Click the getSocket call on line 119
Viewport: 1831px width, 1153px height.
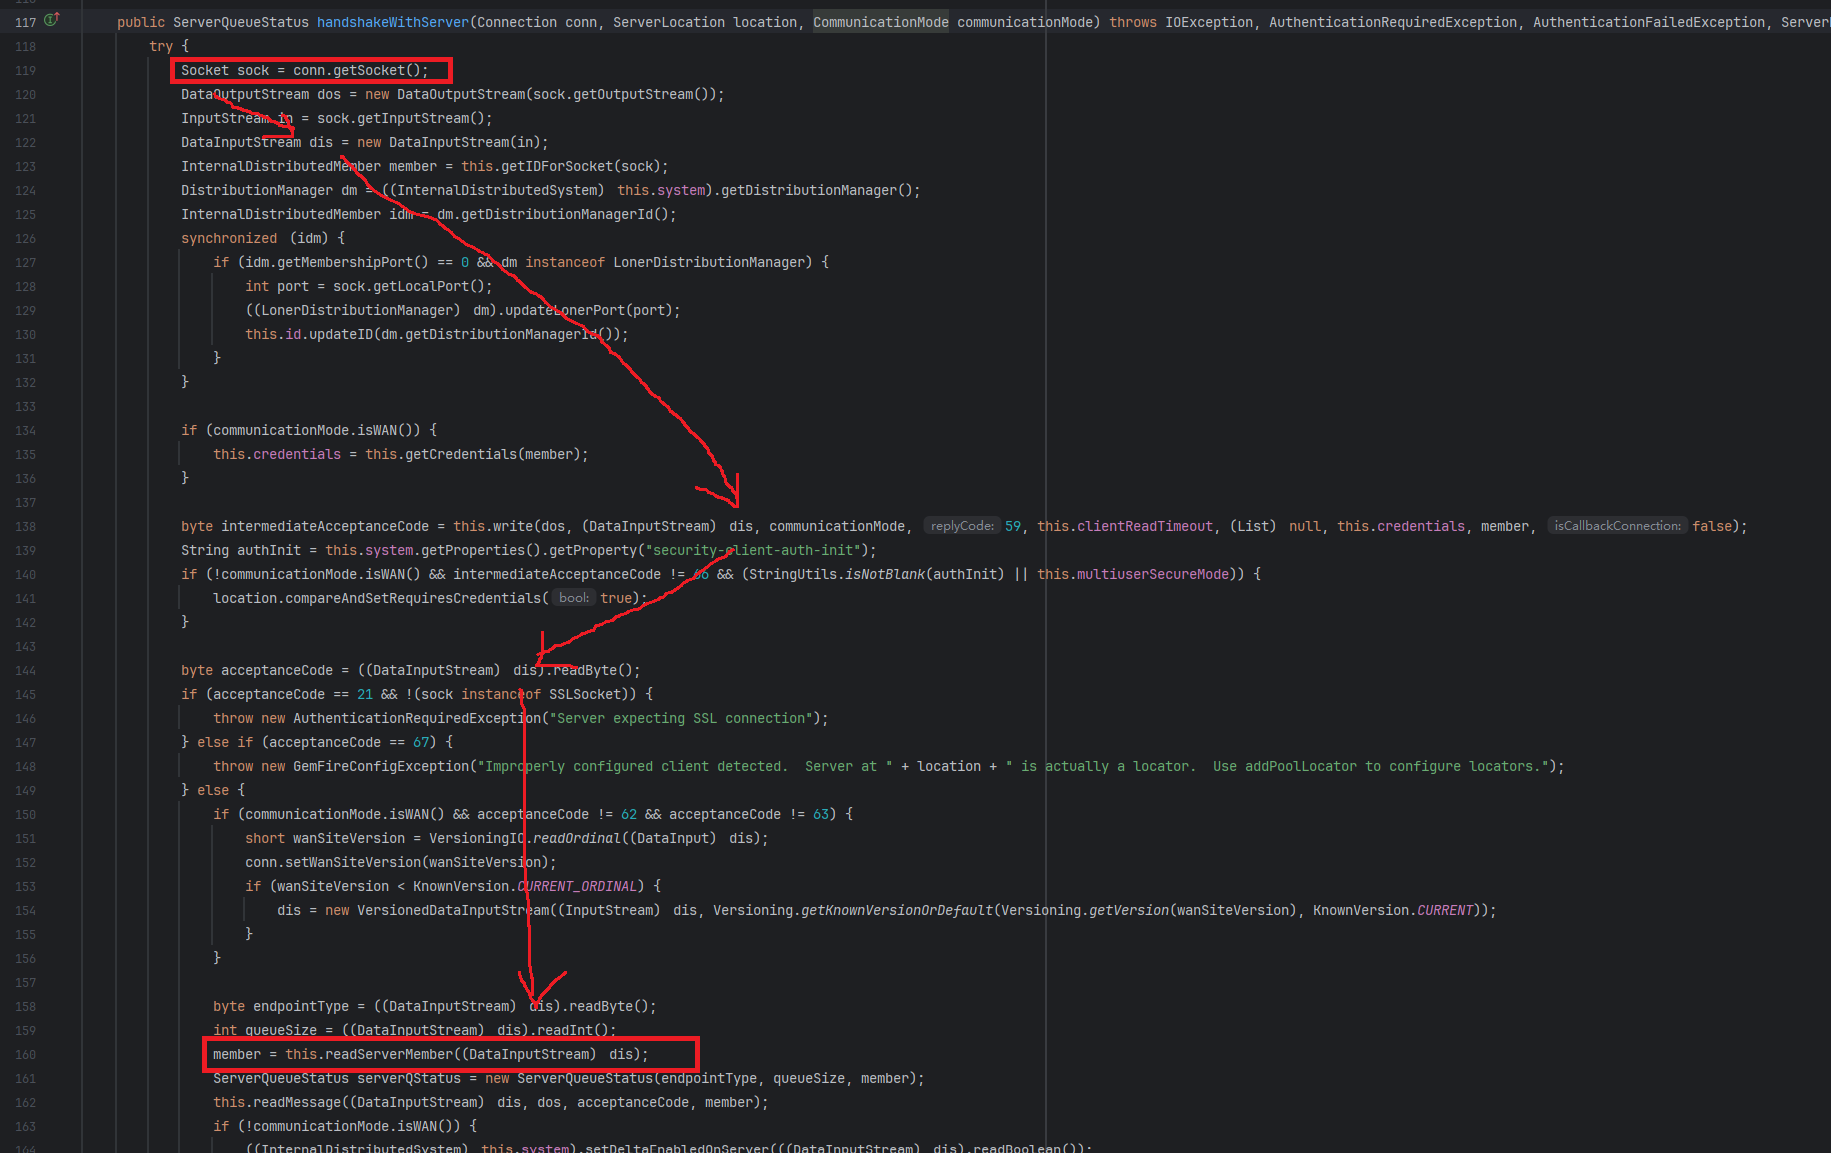click(x=369, y=70)
